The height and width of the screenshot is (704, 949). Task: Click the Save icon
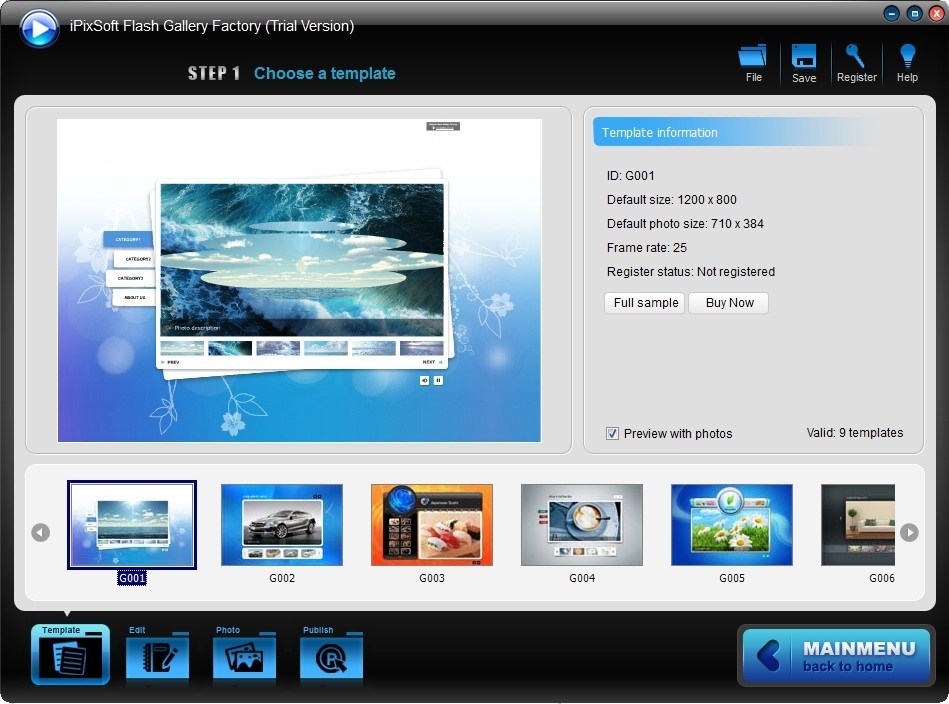[804, 60]
